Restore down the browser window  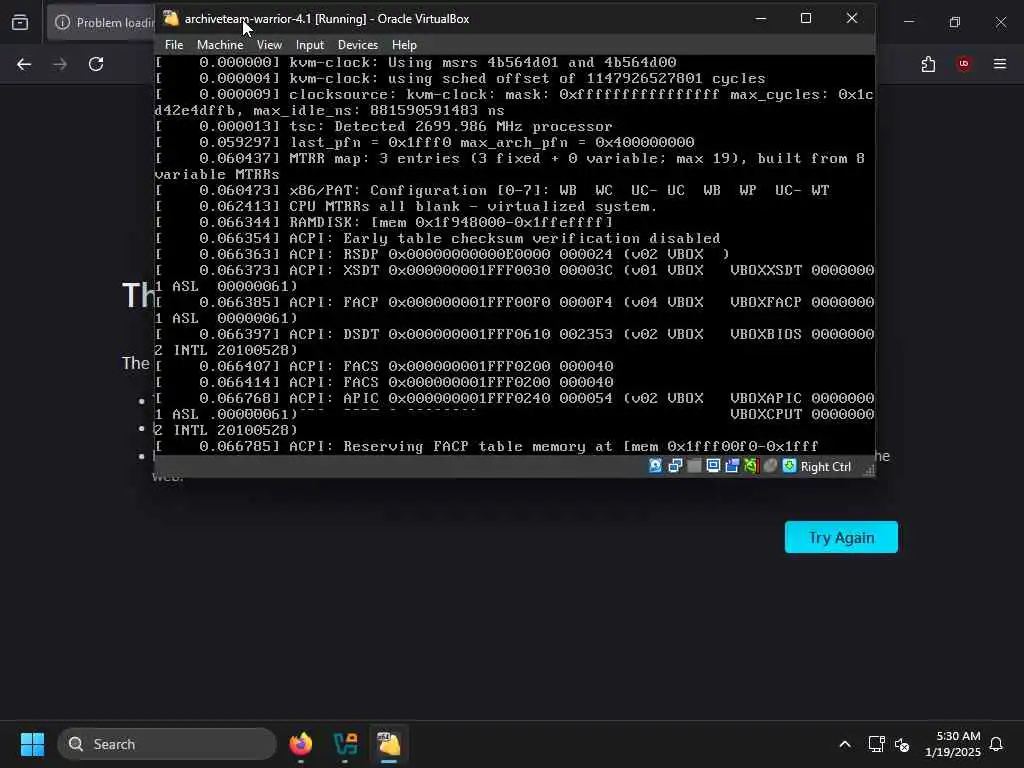(x=955, y=22)
